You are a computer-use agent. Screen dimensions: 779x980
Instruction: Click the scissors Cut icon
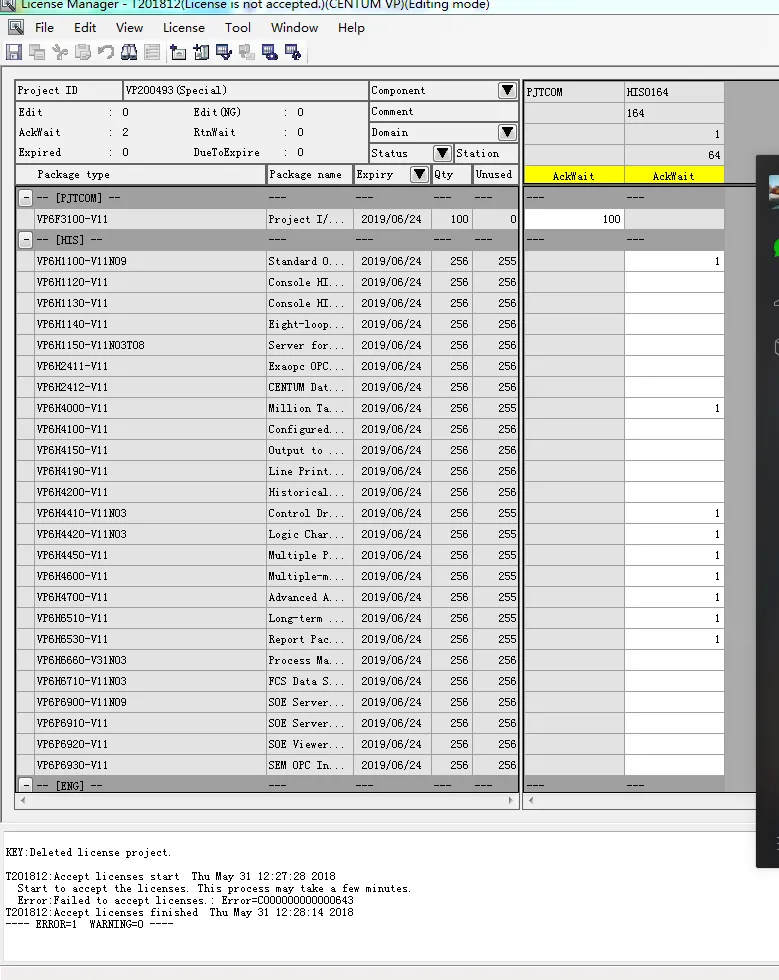60,52
